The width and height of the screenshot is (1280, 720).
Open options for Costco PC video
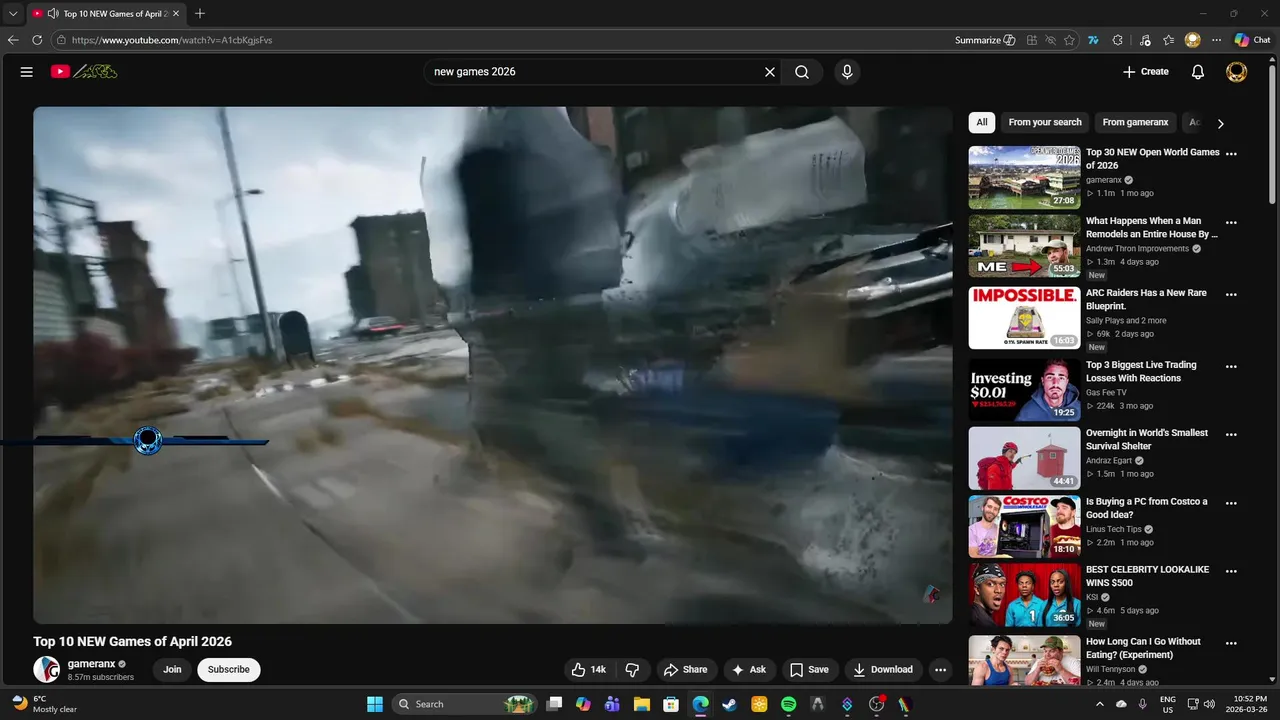(x=1231, y=503)
